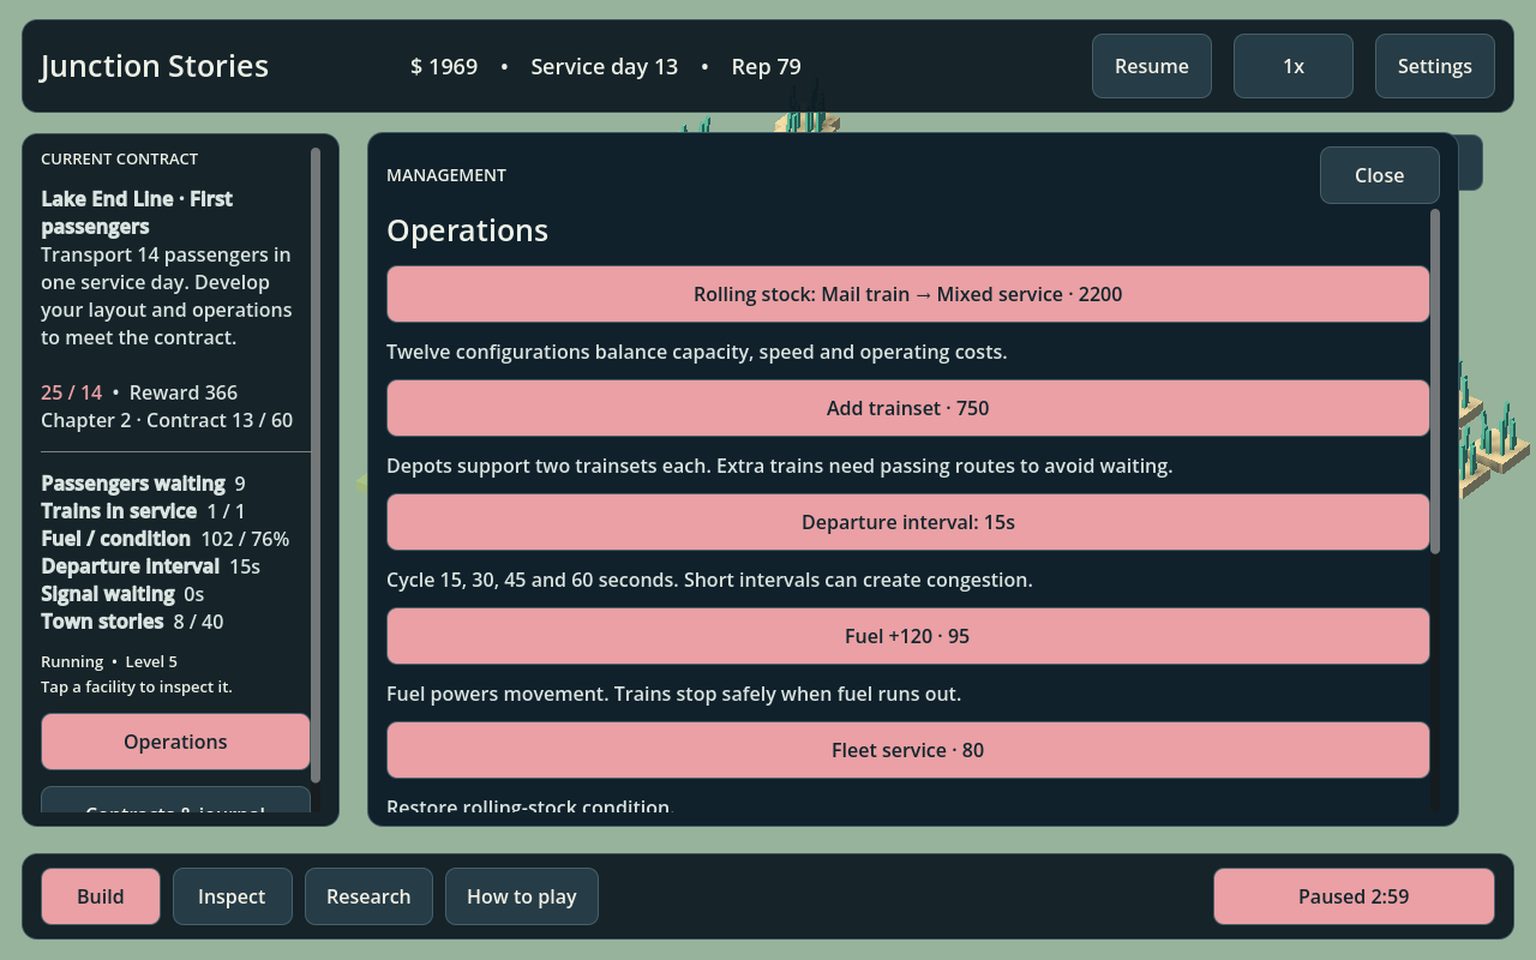Click the CURRENT CONTRACT label

pyautogui.click(x=119, y=159)
